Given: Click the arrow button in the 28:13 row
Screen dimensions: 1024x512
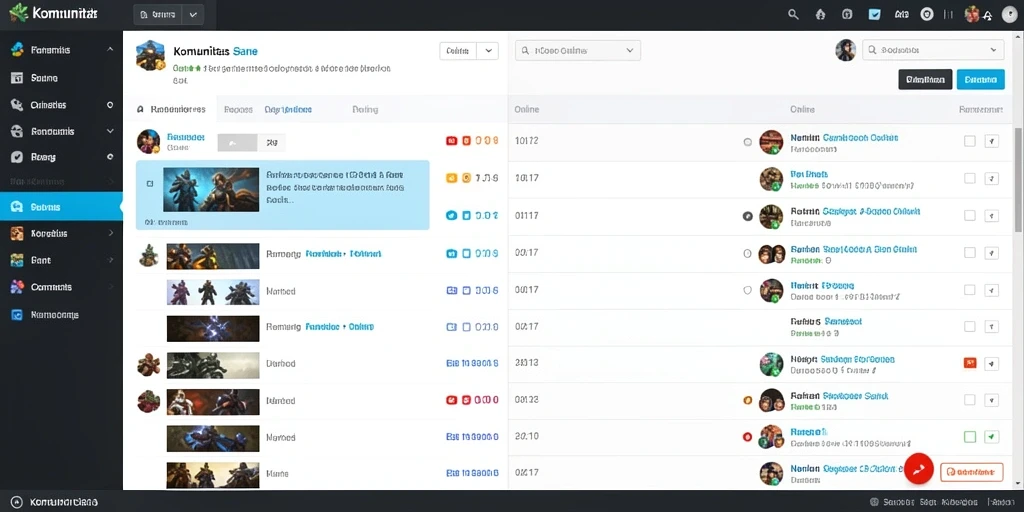Looking at the screenshot, I should pos(991,363).
